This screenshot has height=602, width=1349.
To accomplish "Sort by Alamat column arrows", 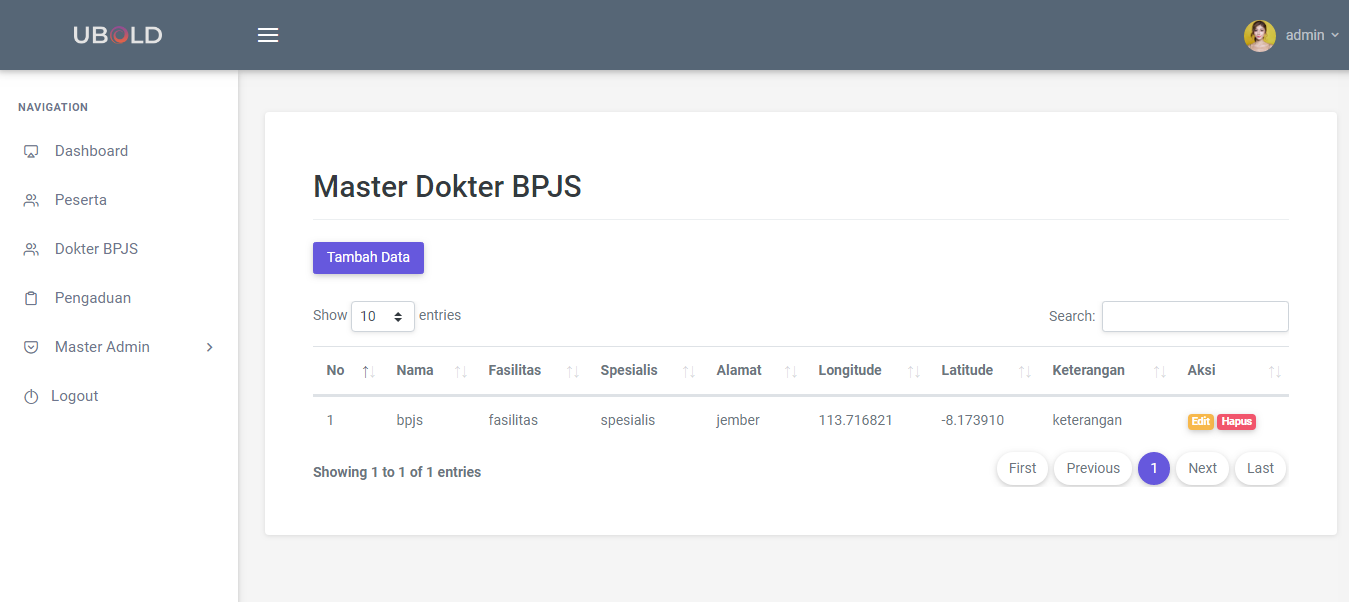I will coord(791,371).
